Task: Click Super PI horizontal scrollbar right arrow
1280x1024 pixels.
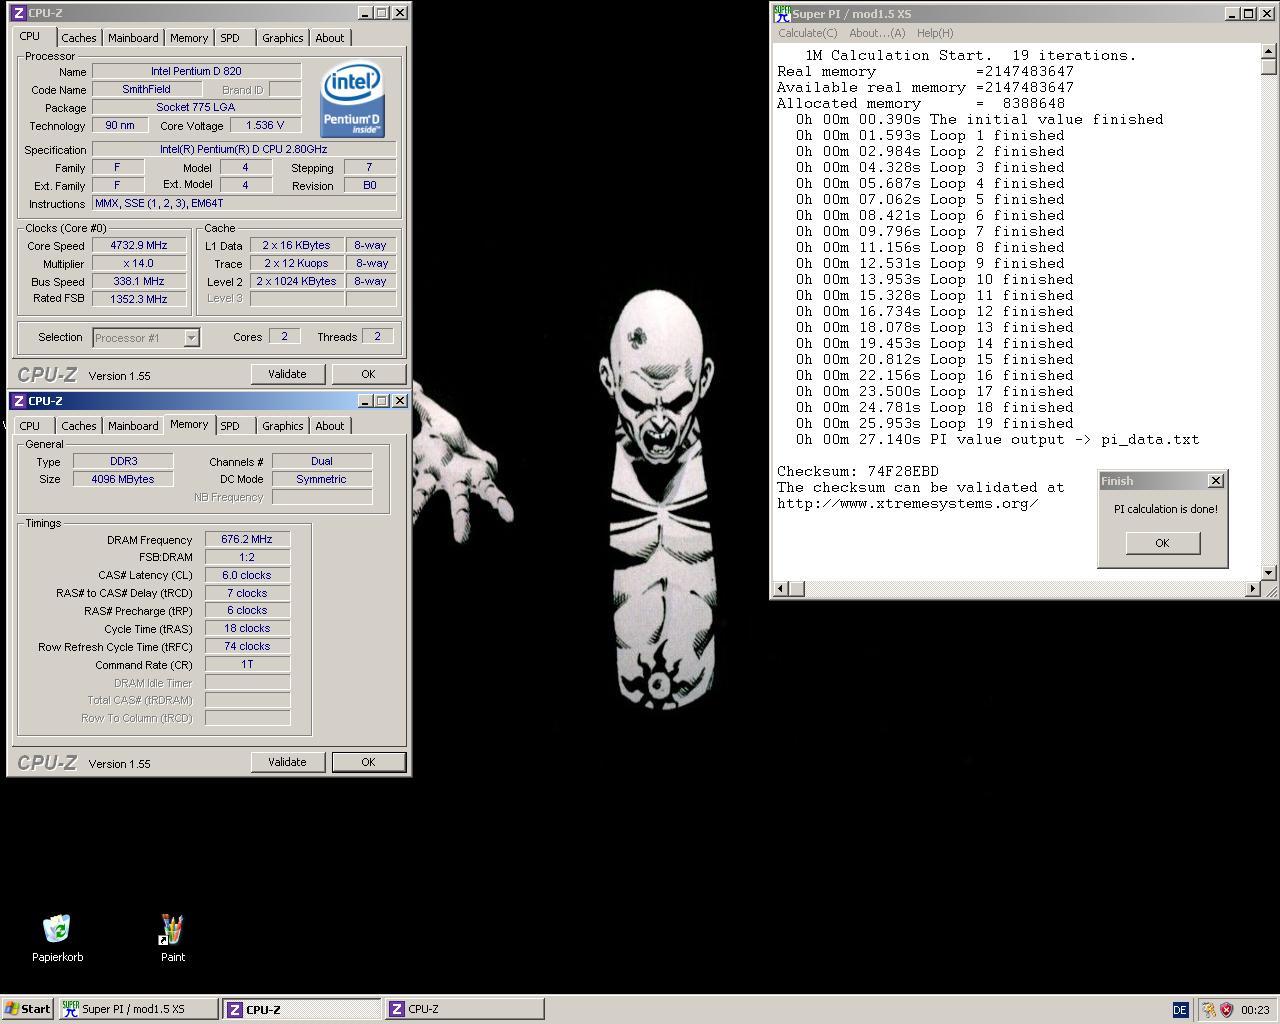Action: tap(1252, 589)
